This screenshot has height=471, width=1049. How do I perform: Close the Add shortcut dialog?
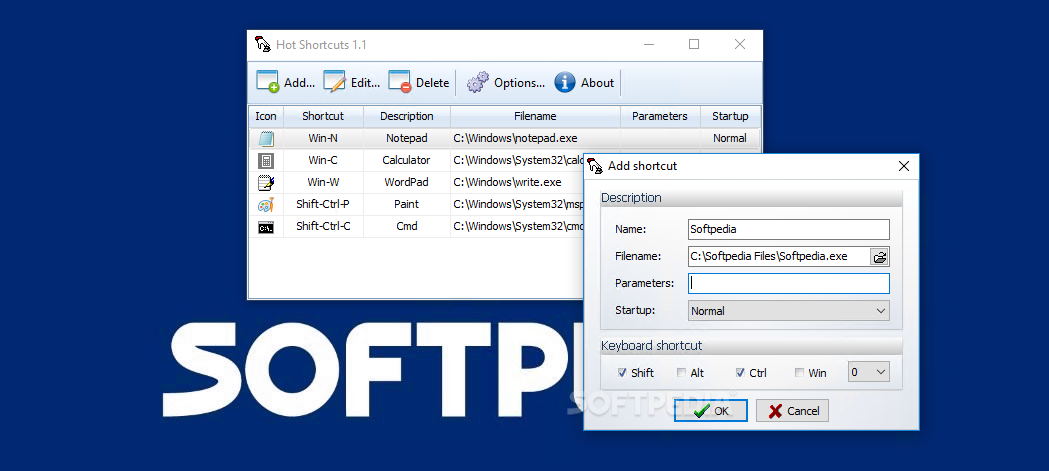pyautogui.click(x=903, y=166)
